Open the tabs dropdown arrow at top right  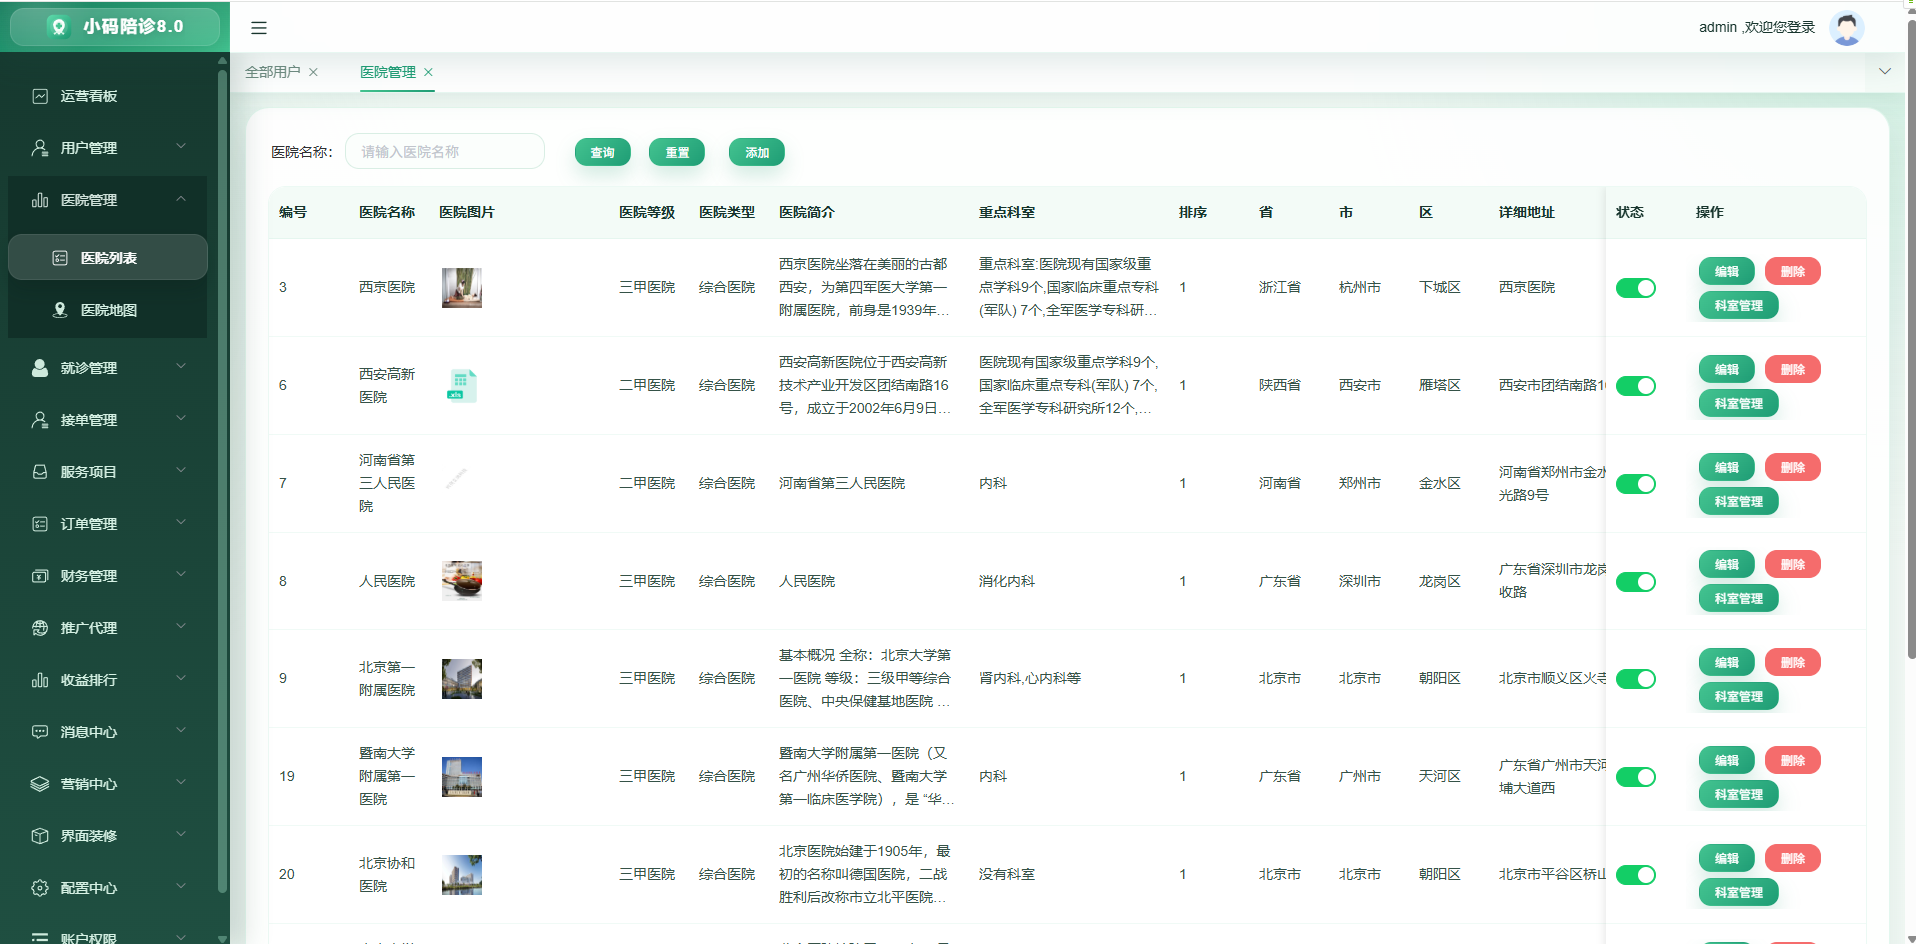point(1885,71)
